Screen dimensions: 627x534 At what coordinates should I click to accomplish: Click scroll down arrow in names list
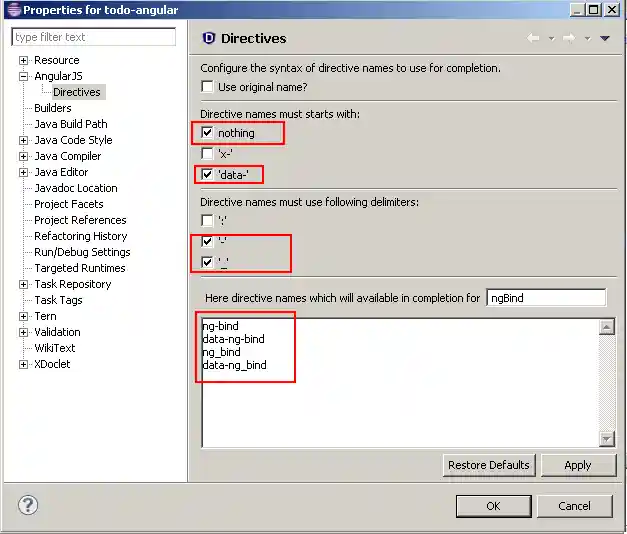click(607, 439)
